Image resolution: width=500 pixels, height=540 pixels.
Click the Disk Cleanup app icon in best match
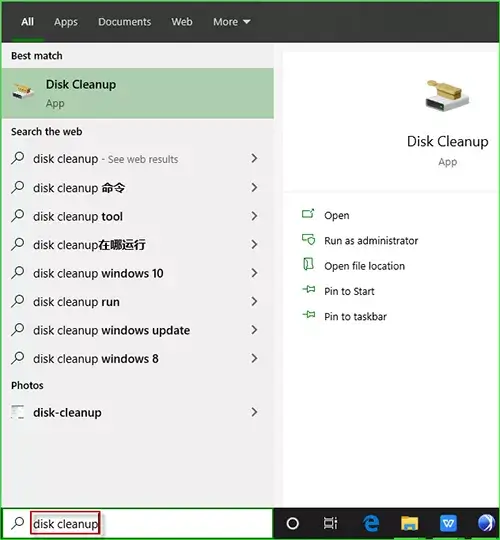click(x=23, y=92)
